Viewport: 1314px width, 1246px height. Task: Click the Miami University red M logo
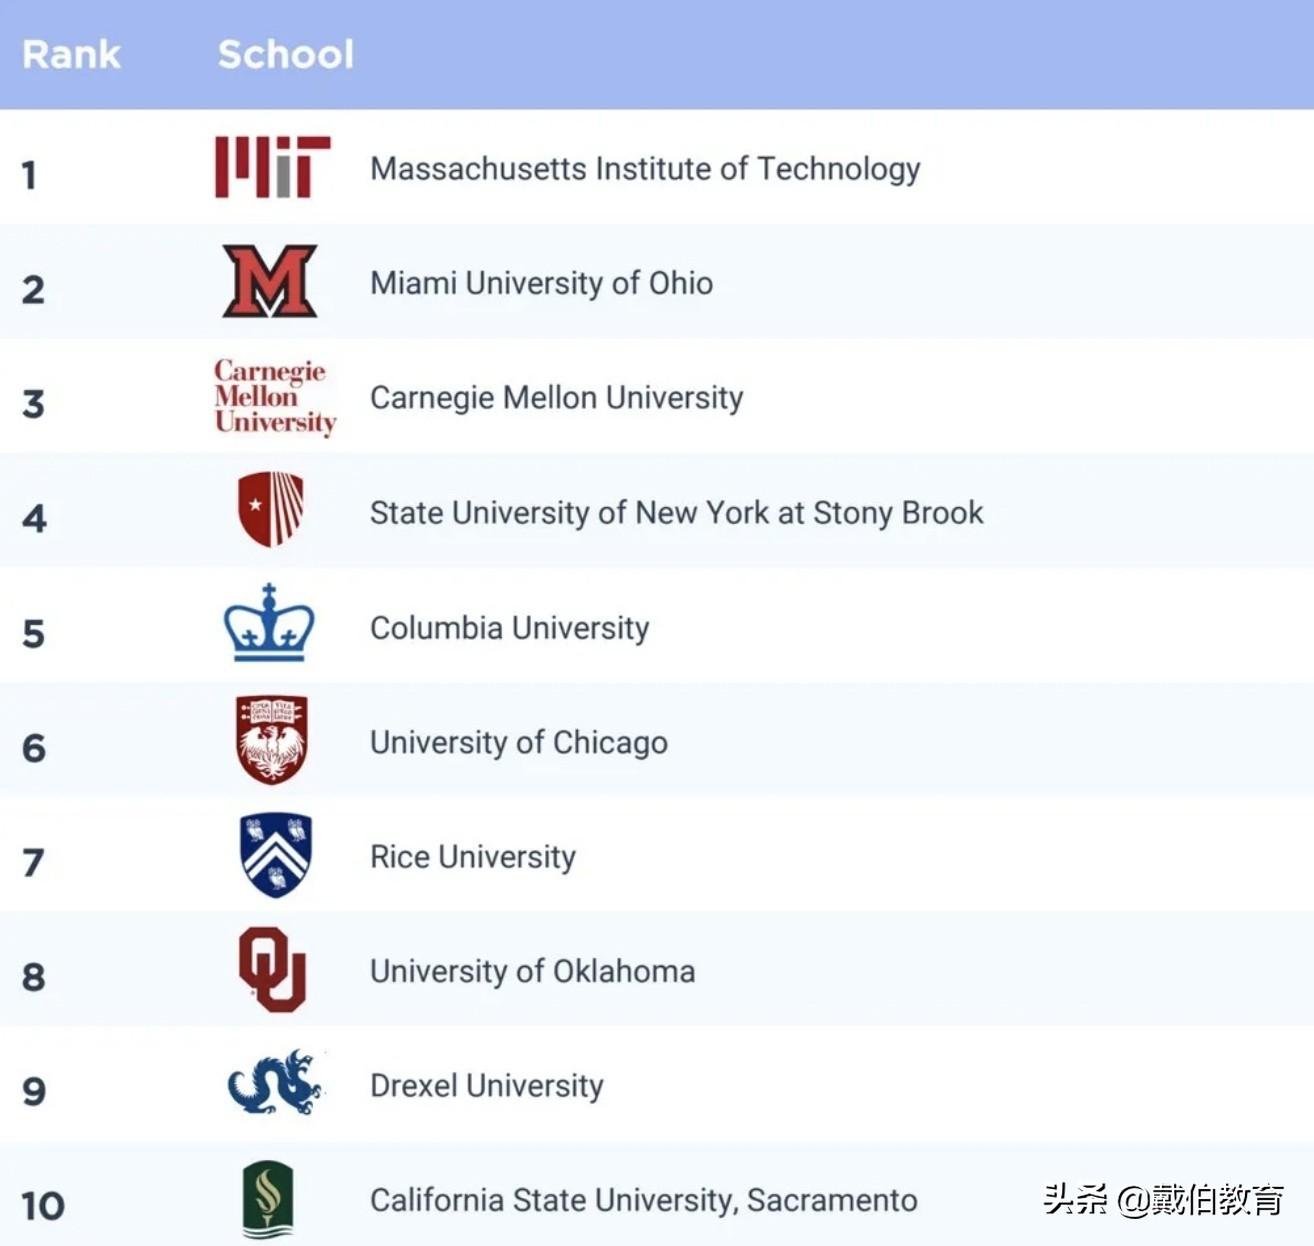point(270,281)
